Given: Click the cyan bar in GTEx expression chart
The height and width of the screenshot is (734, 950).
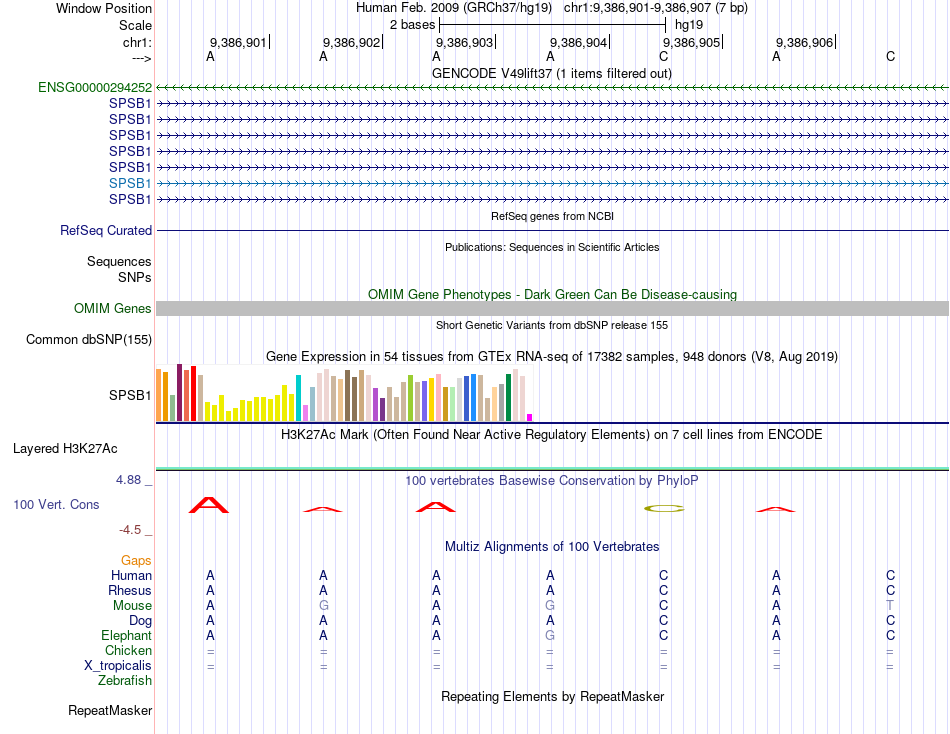Looking at the screenshot, I should pyautogui.click(x=298, y=398).
